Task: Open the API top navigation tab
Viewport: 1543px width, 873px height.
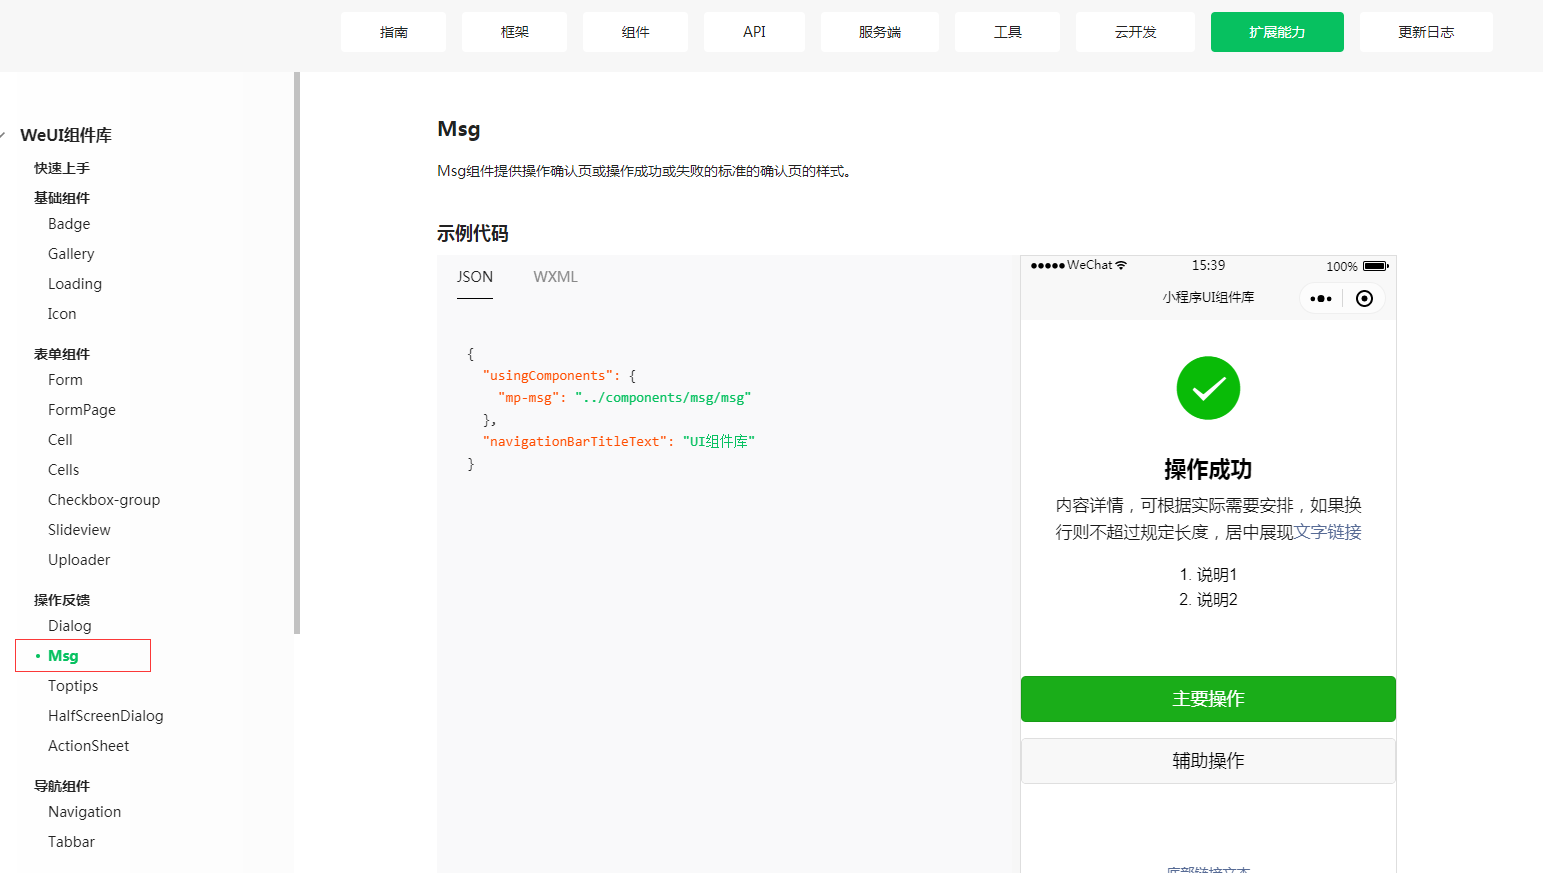Action: point(754,32)
